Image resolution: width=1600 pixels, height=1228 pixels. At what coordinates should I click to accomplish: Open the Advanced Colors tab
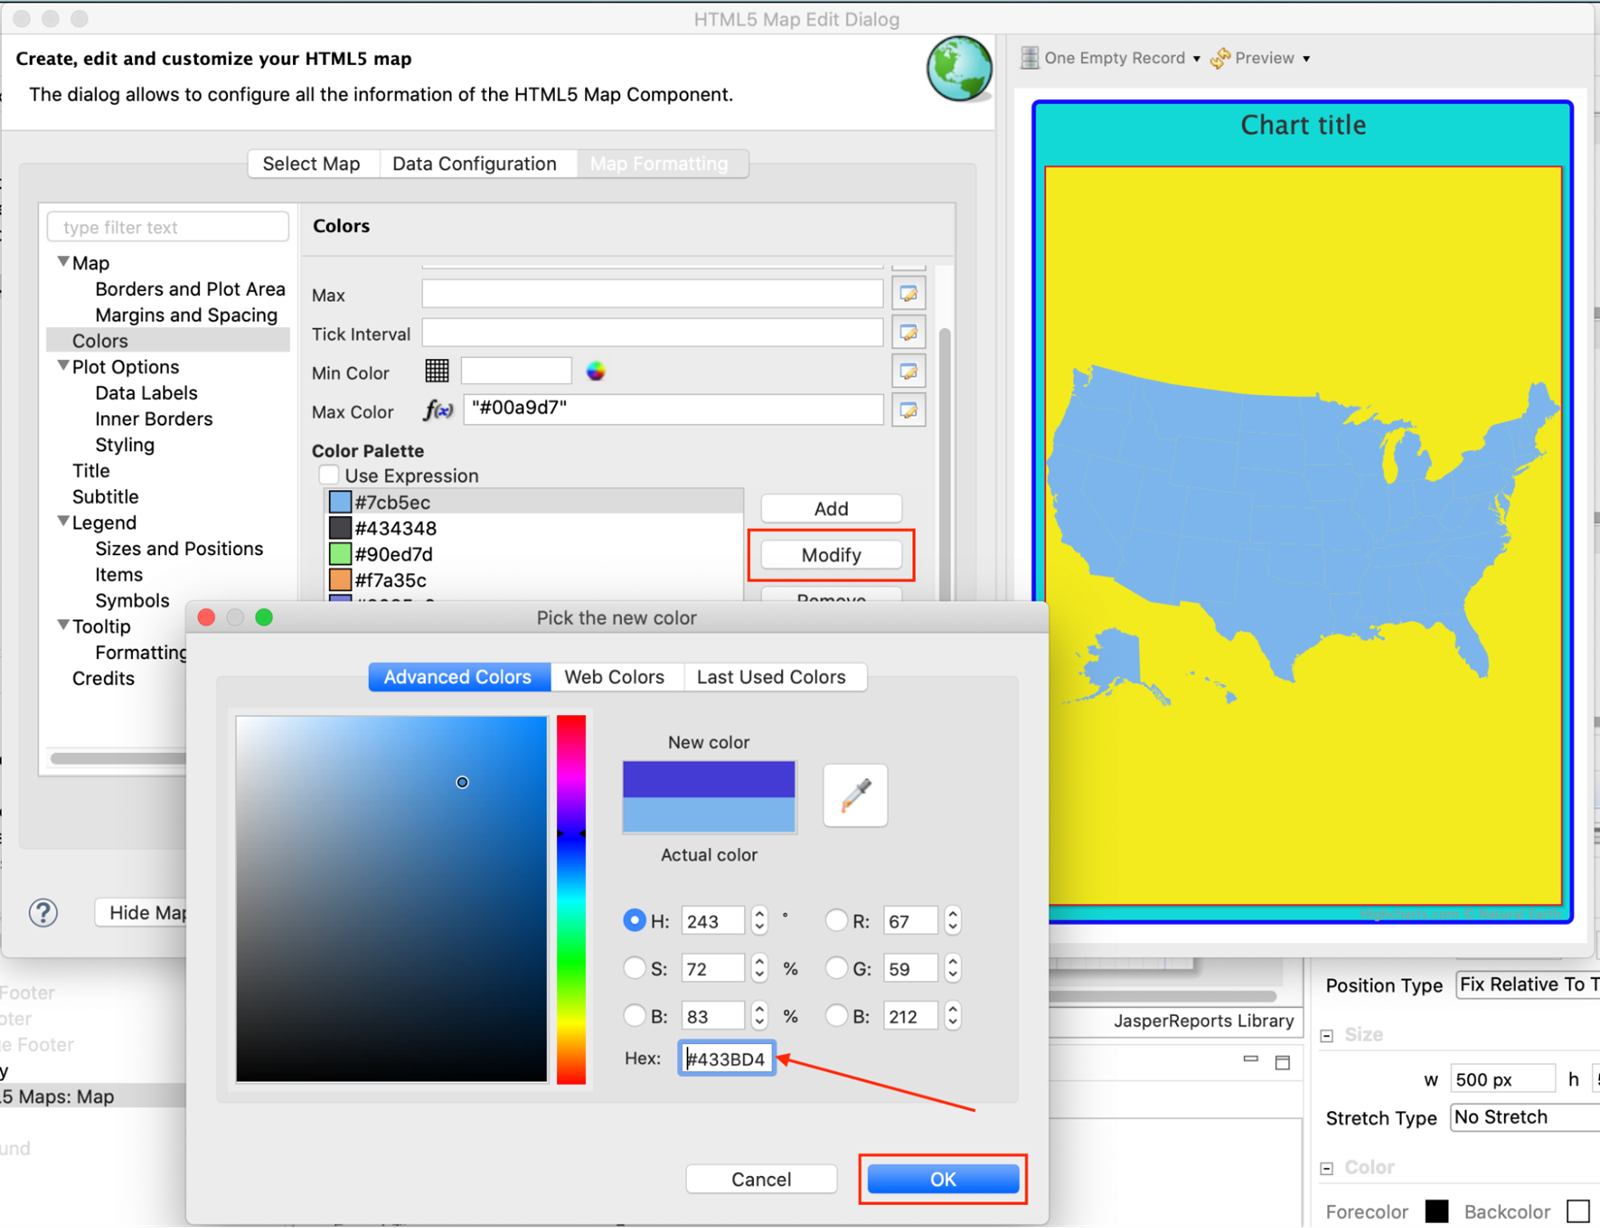coord(458,677)
